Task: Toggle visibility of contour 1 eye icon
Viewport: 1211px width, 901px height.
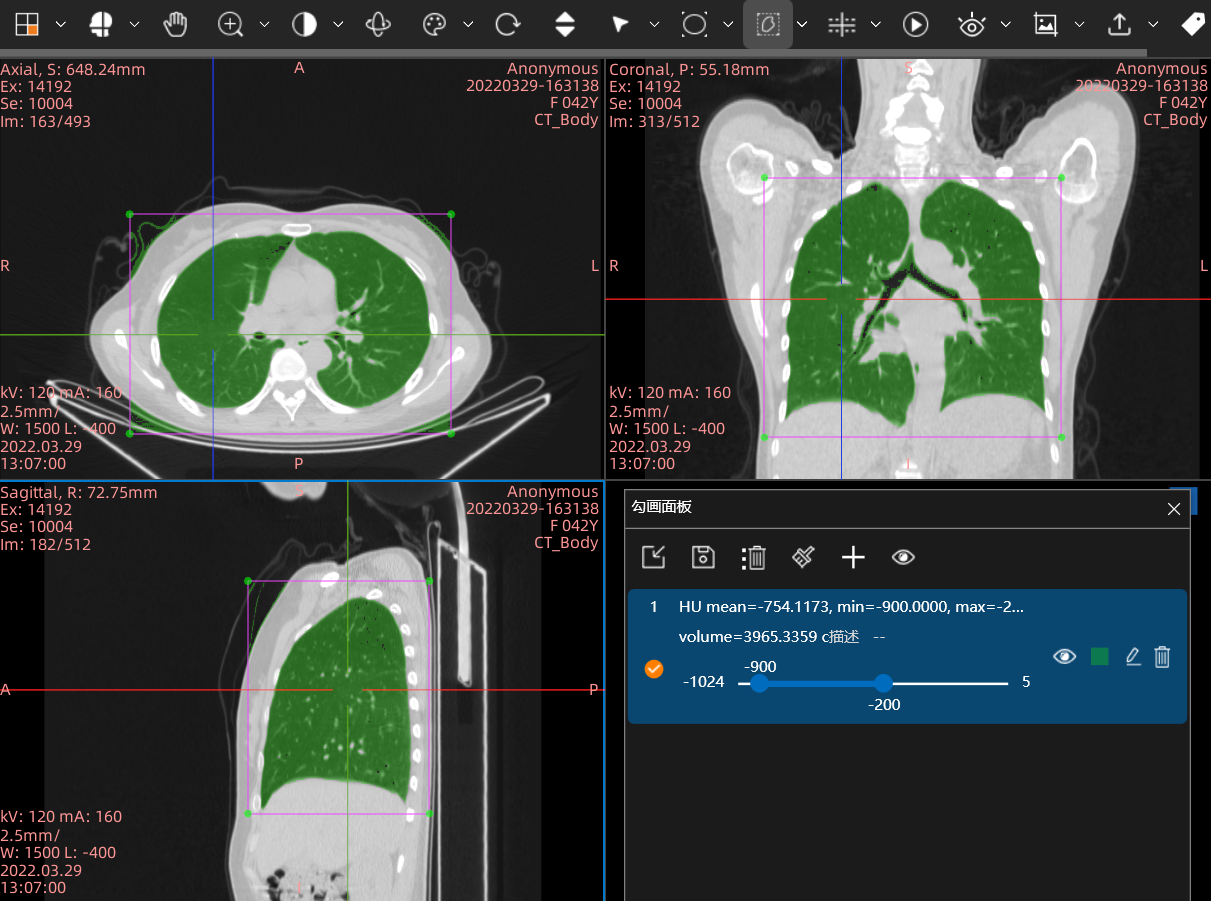Action: pyautogui.click(x=1065, y=656)
